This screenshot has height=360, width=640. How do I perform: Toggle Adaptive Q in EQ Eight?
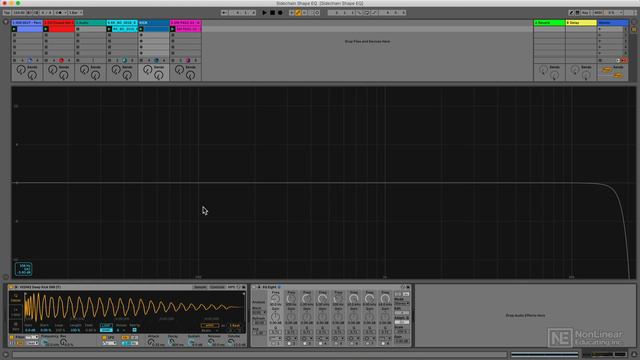pos(402,322)
